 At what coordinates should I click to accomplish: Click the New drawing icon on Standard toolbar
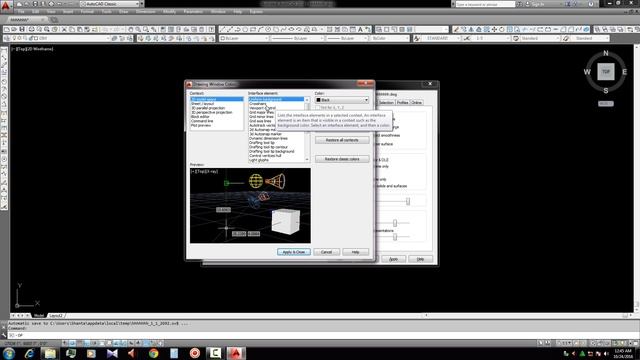coord(7,29)
